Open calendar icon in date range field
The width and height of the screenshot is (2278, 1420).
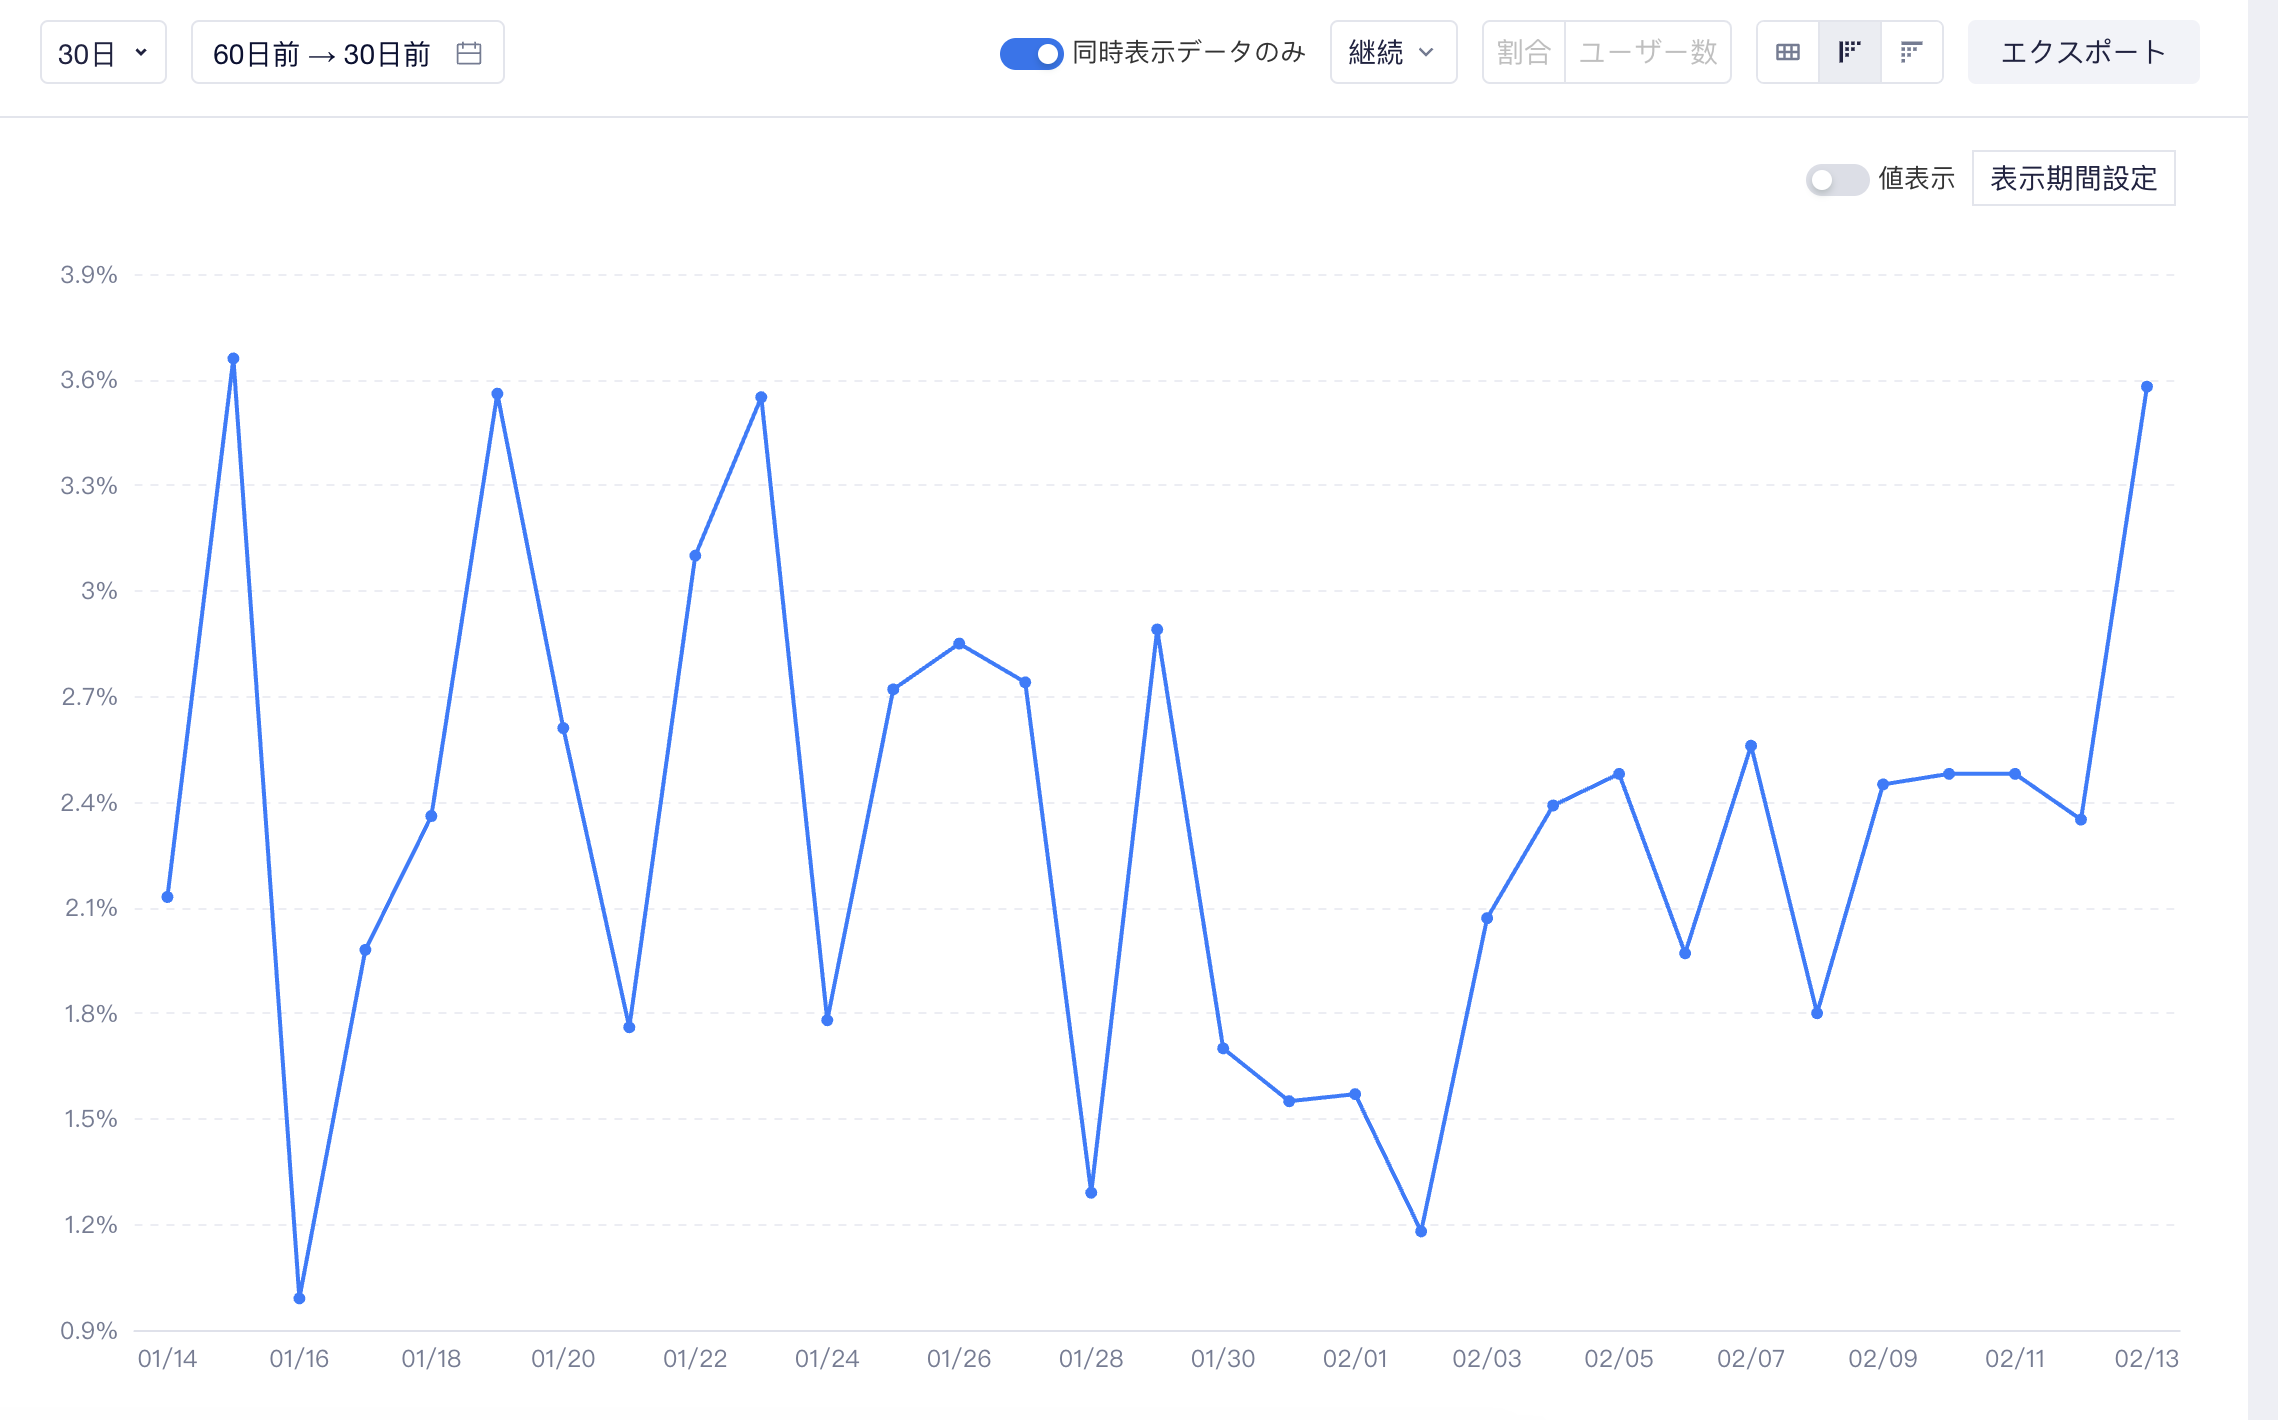469,53
